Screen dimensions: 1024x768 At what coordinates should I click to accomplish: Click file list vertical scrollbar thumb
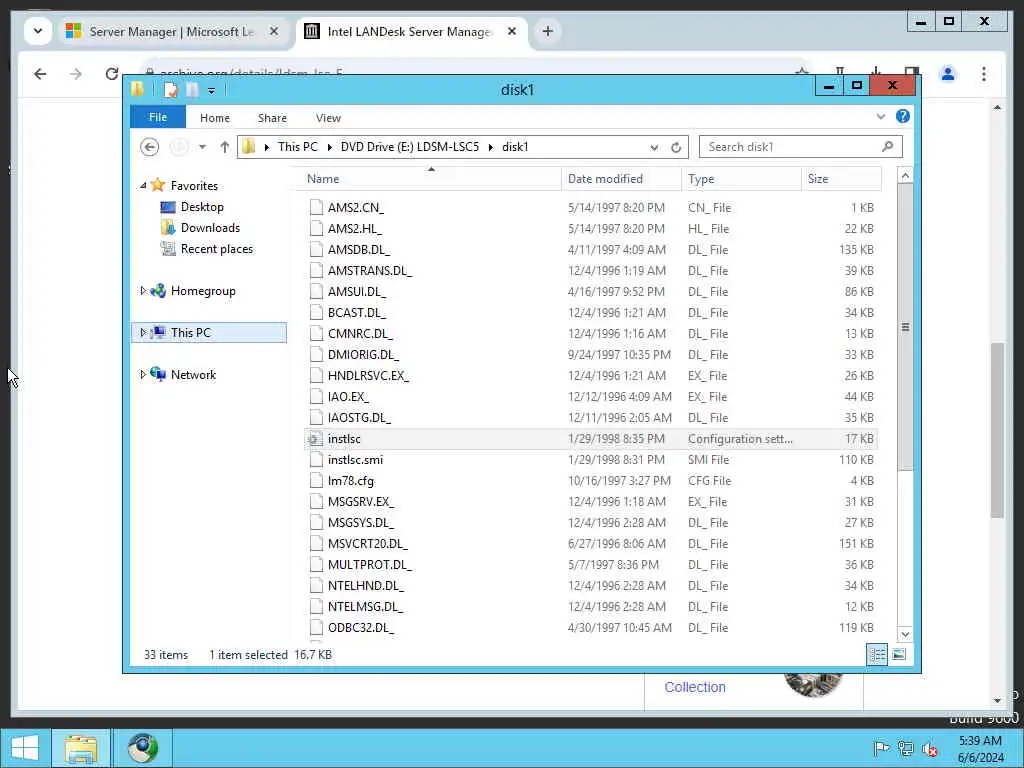click(x=905, y=327)
